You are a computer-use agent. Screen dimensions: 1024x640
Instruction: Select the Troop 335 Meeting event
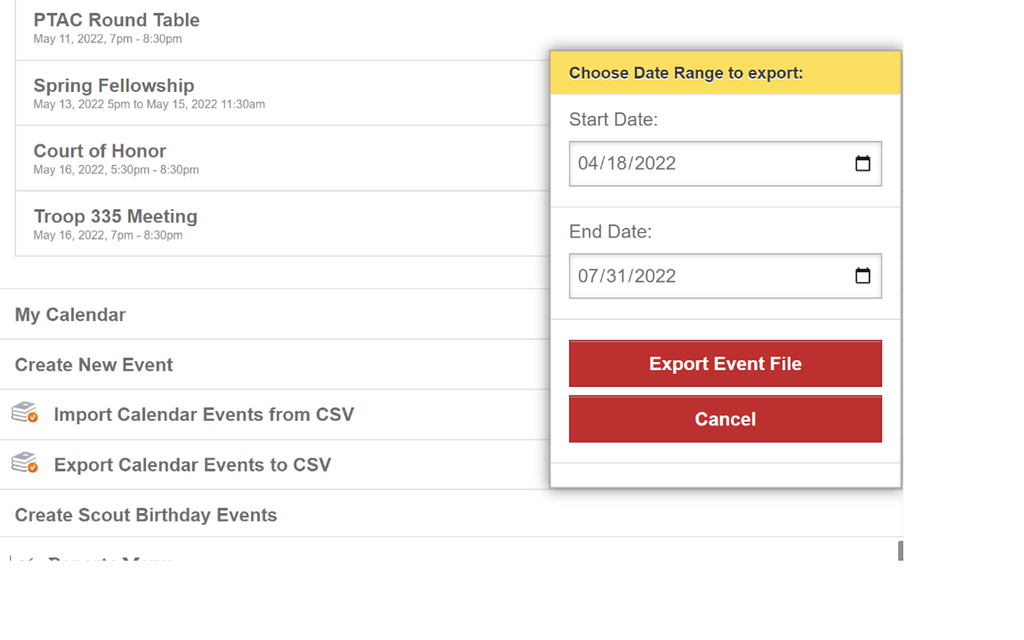coord(115,217)
